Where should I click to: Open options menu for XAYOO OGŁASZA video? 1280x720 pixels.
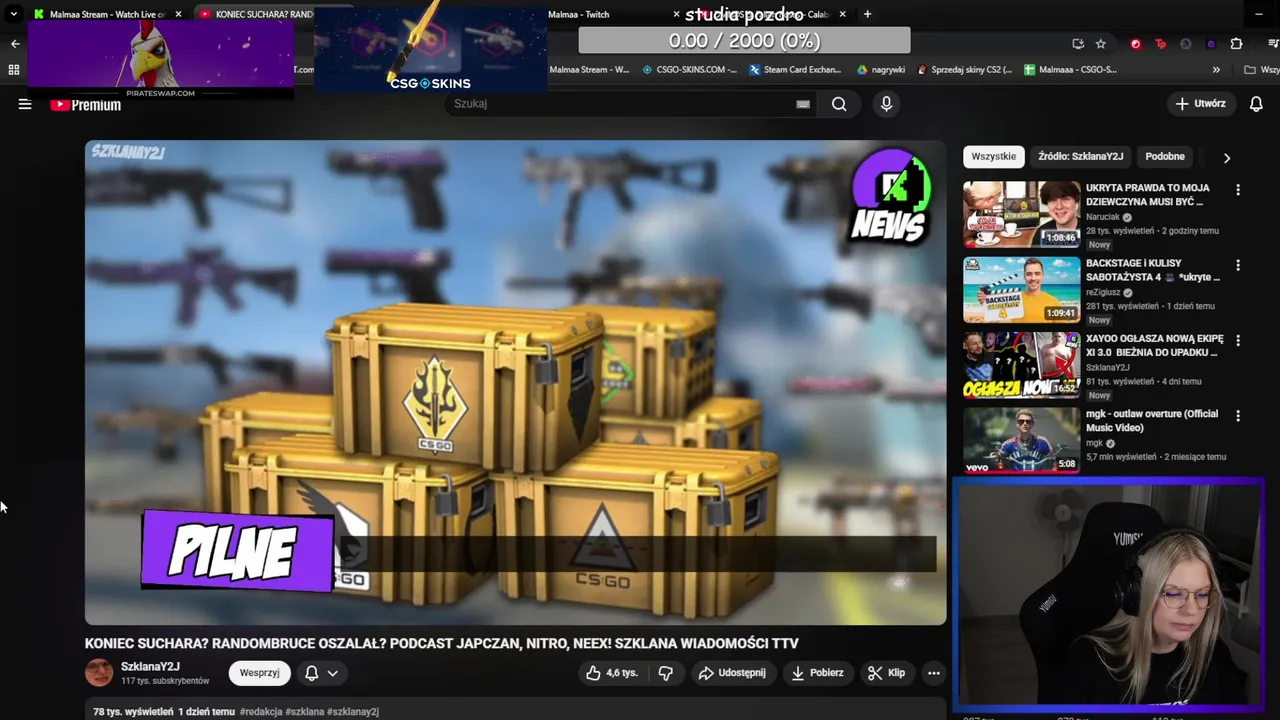pos(1238,340)
